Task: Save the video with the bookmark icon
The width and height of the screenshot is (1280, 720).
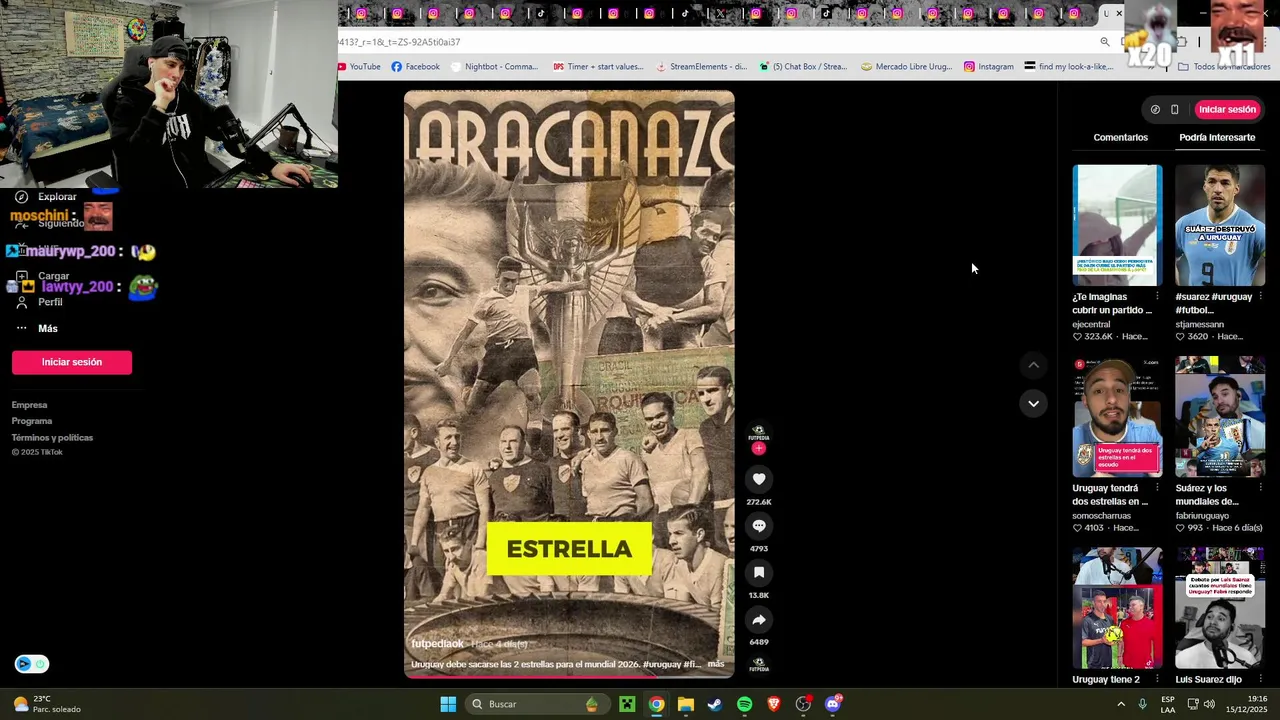Action: point(759,573)
